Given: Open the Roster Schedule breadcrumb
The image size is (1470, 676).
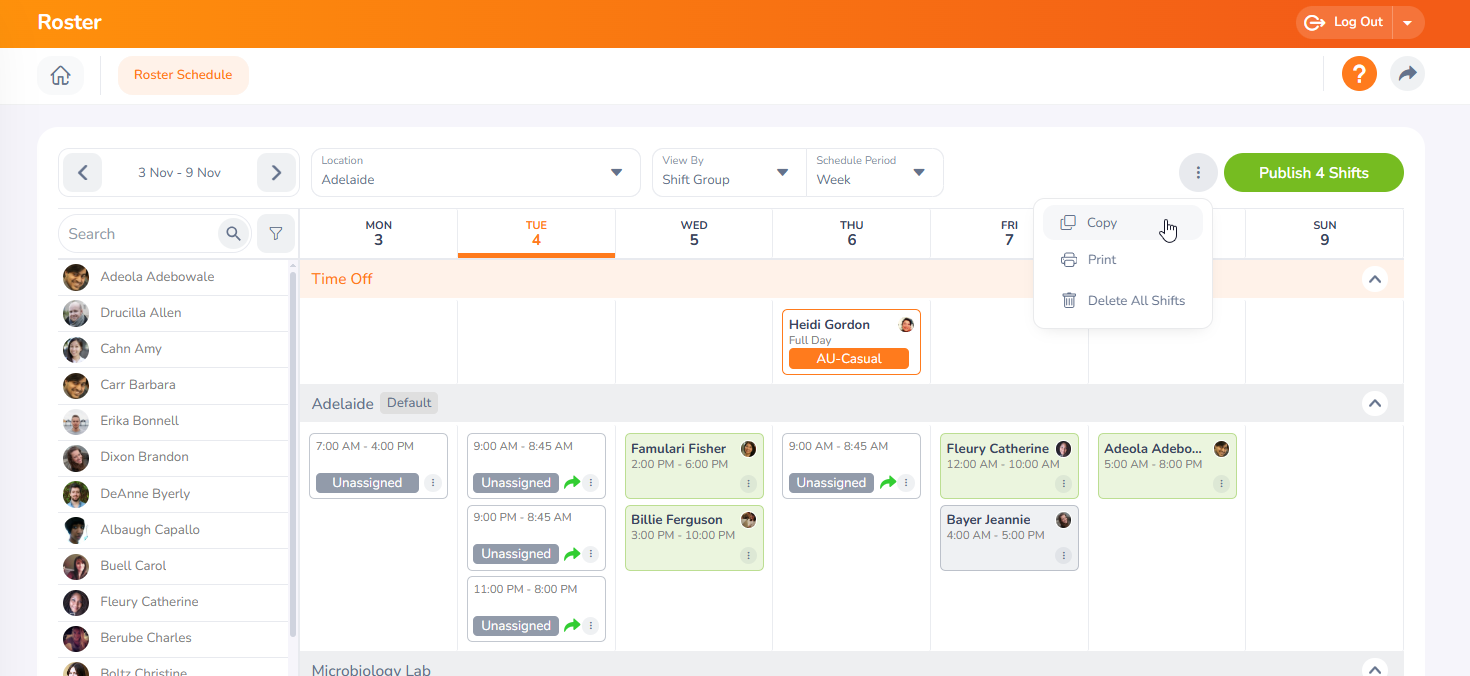Looking at the screenshot, I should [183, 74].
